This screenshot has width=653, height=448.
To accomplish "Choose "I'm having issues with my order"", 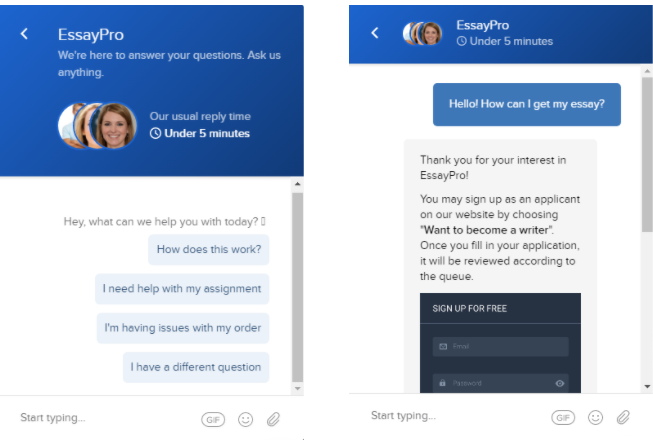I will point(183,328).
